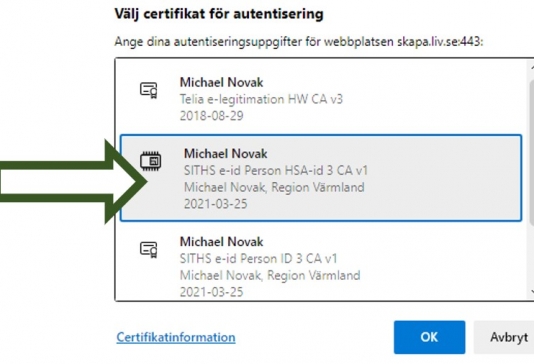Click Region Värmland line in bottom entry
The width and height of the screenshot is (534, 364).
pos(270,275)
